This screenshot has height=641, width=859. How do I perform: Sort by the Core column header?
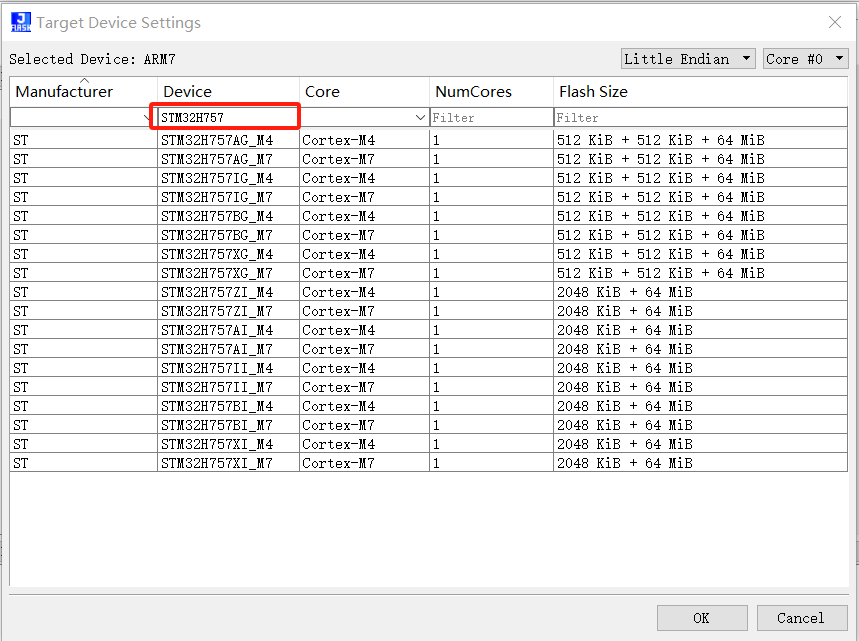tap(364, 91)
